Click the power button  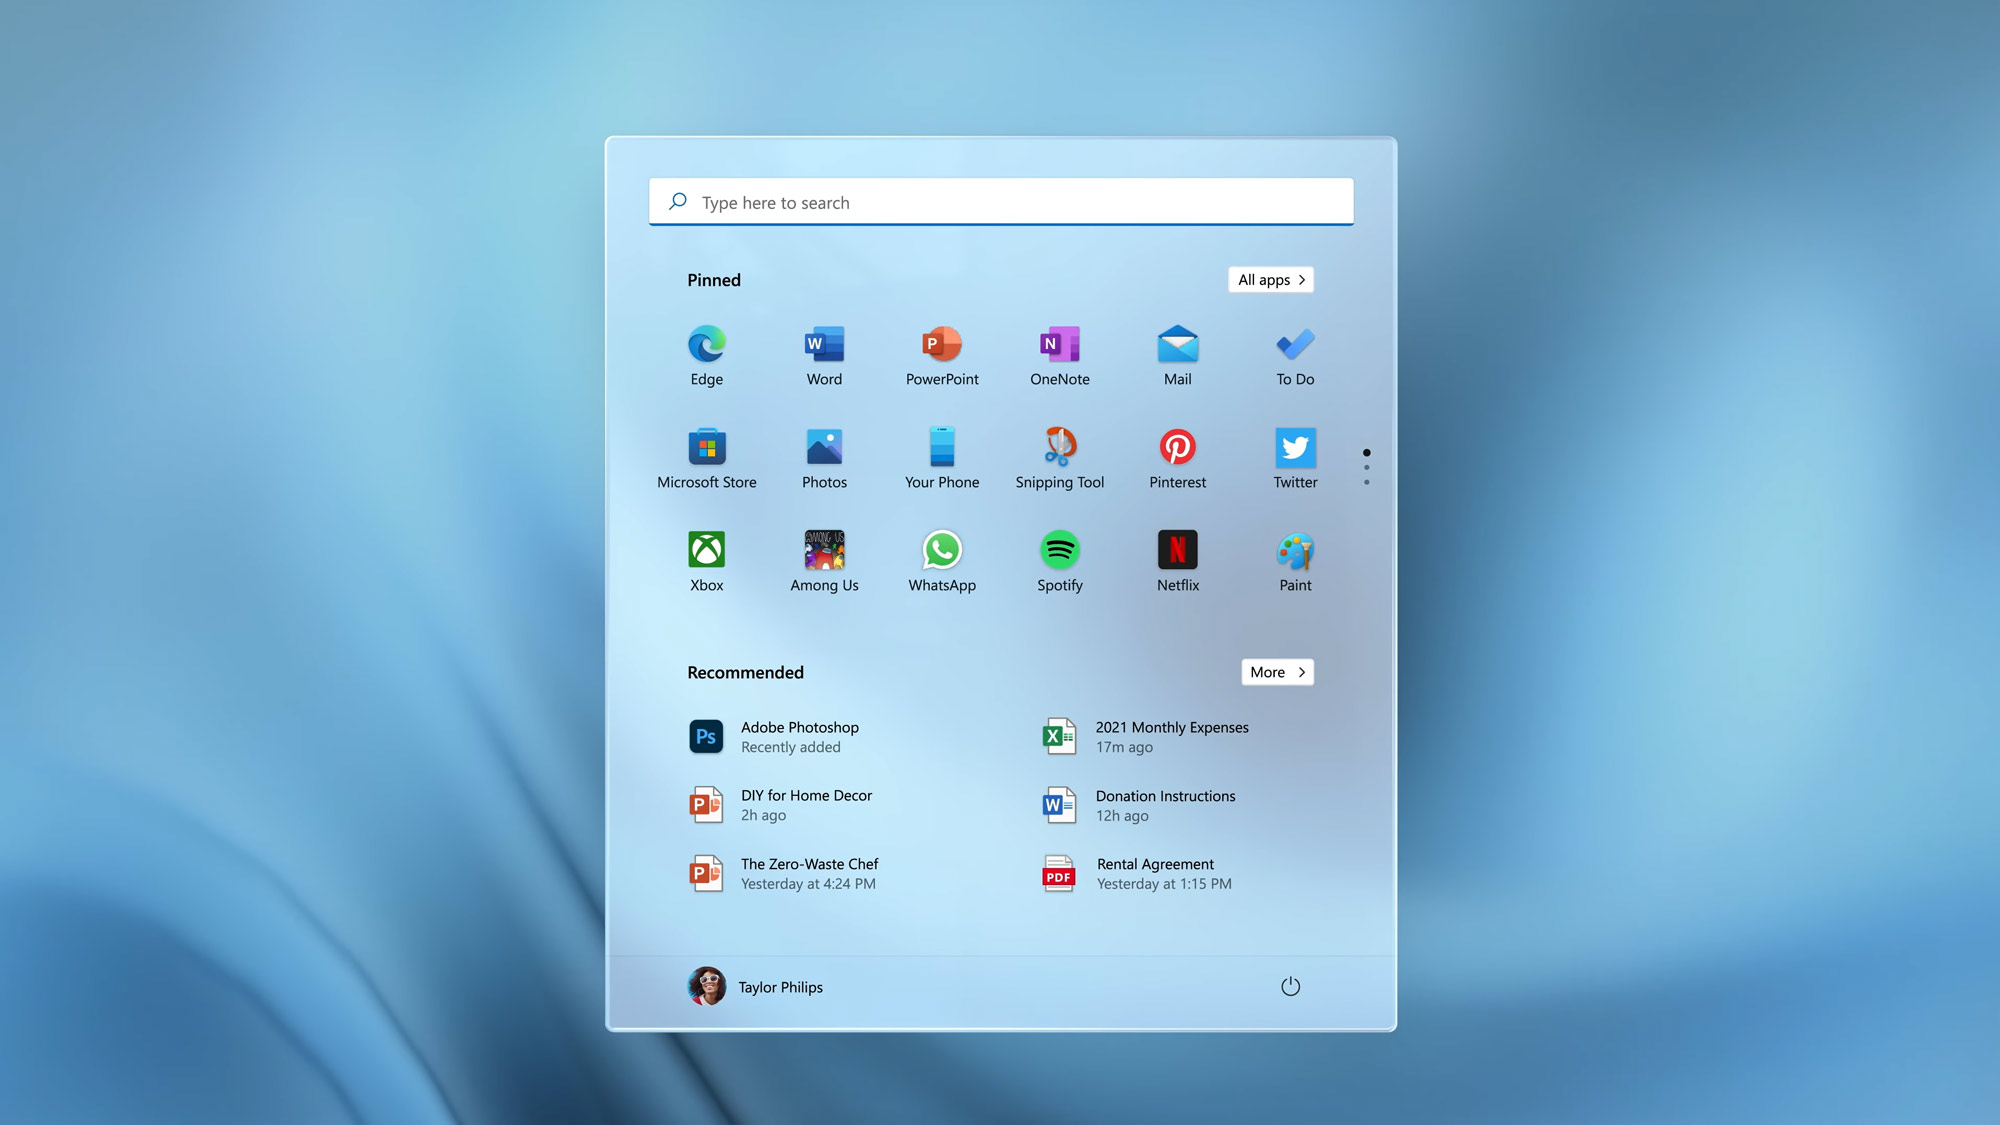coord(1290,986)
